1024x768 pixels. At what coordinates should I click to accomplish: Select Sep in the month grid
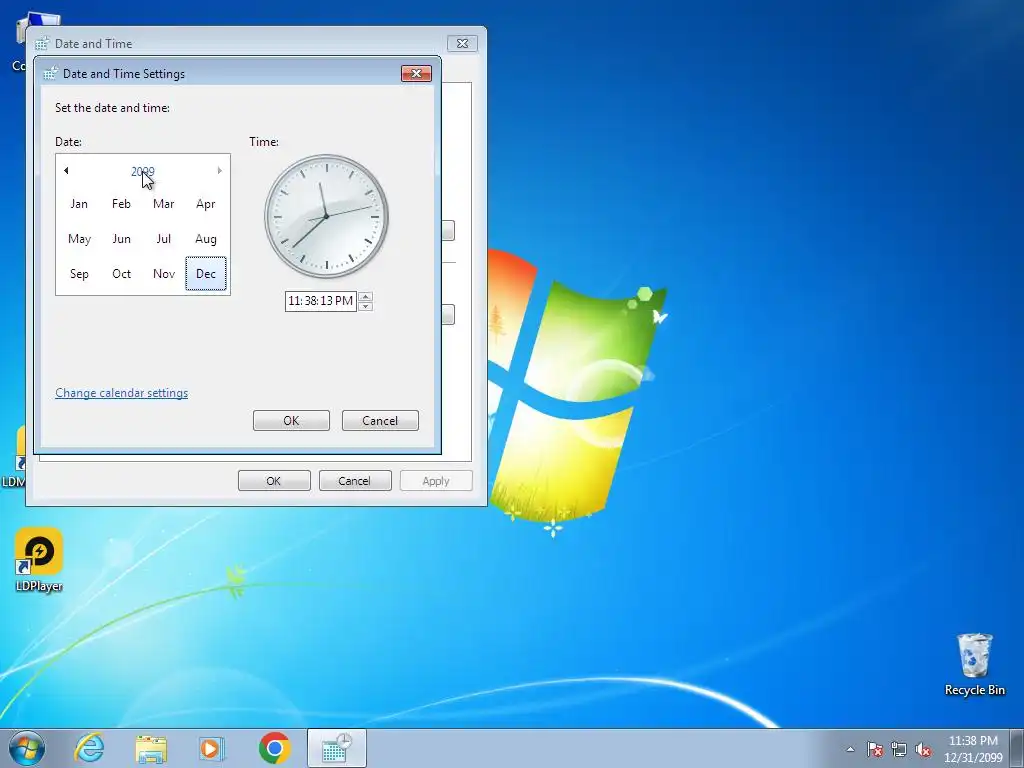79,274
